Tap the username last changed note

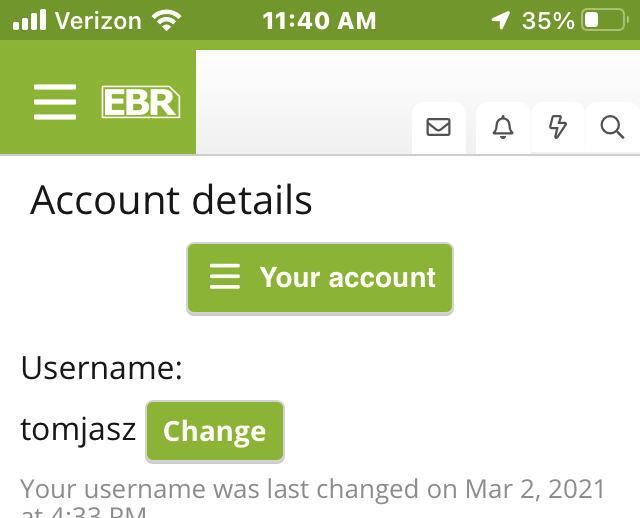coord(312,492)
